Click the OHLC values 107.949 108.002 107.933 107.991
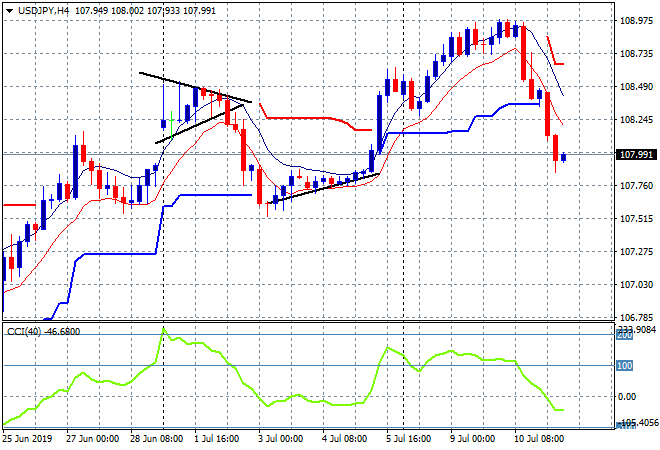660x450 pixels. 145,11
